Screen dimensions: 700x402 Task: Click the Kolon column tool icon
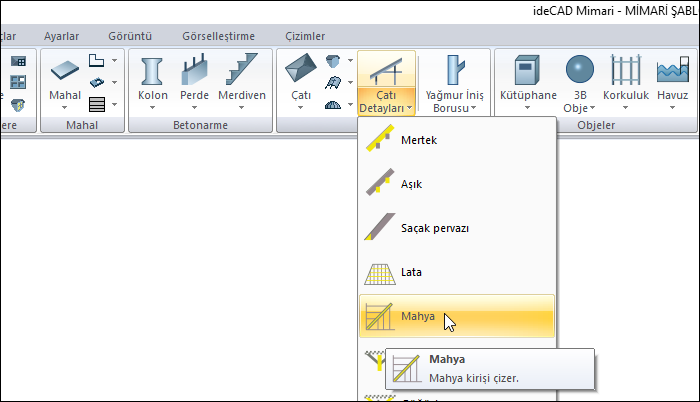152,71
